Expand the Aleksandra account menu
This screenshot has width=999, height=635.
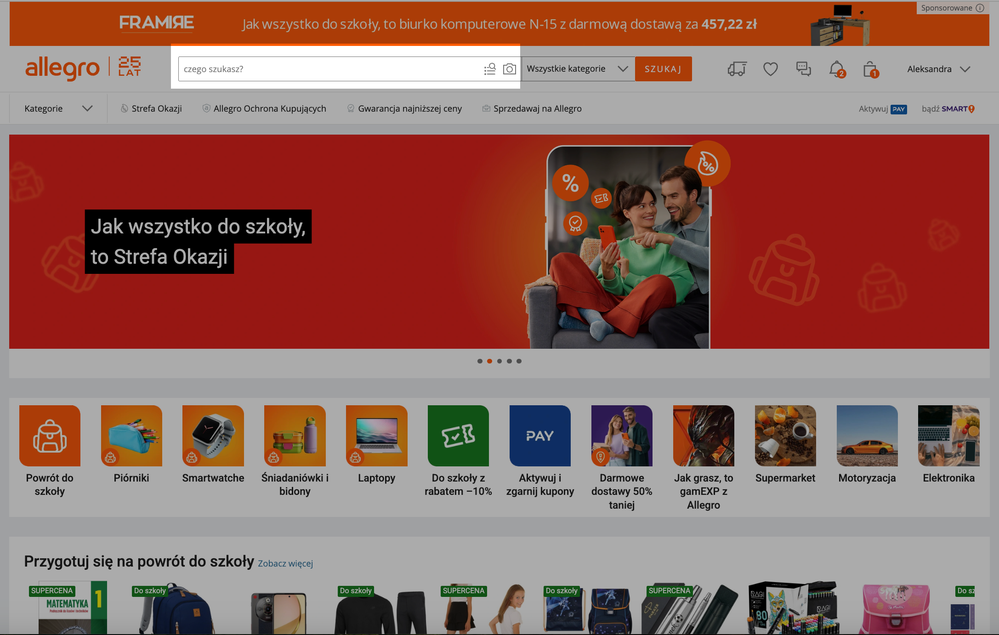938,69
